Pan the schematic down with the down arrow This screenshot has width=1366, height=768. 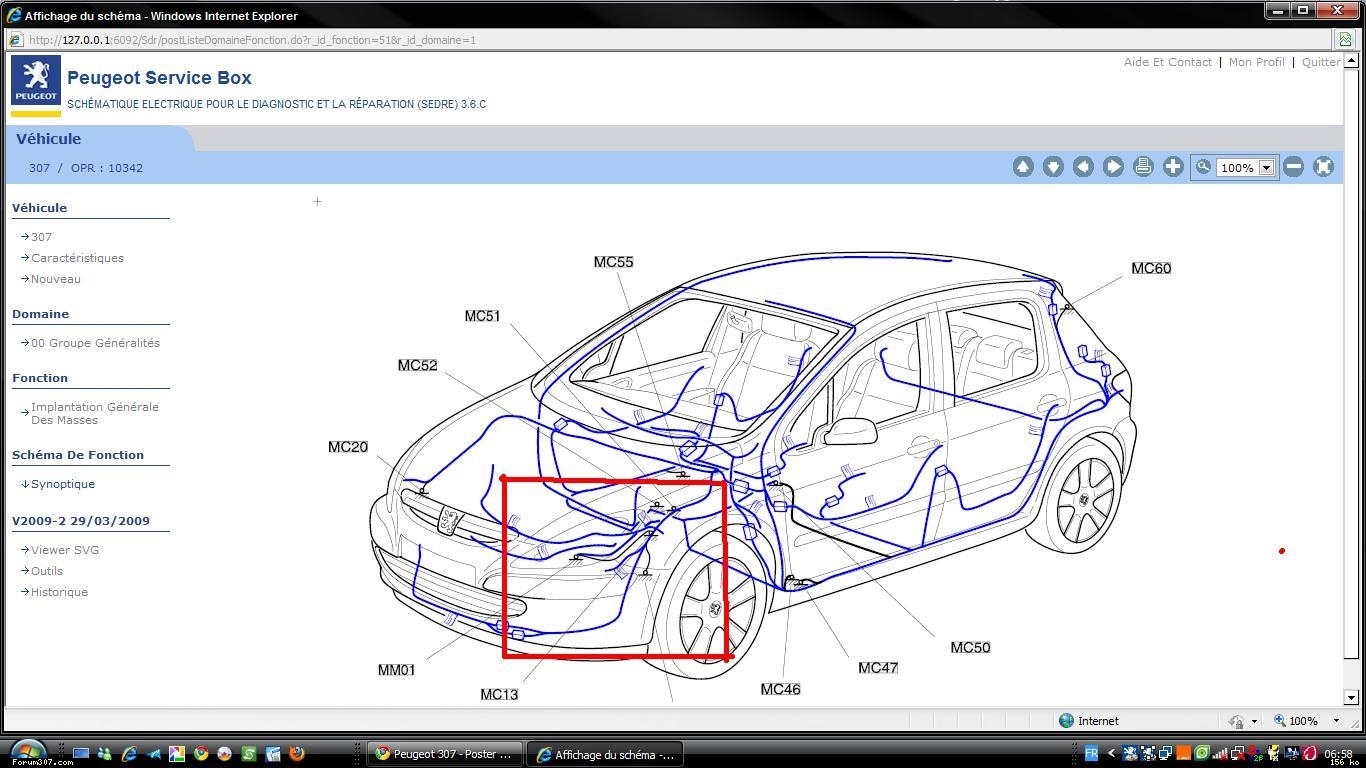pos(1052,167)
